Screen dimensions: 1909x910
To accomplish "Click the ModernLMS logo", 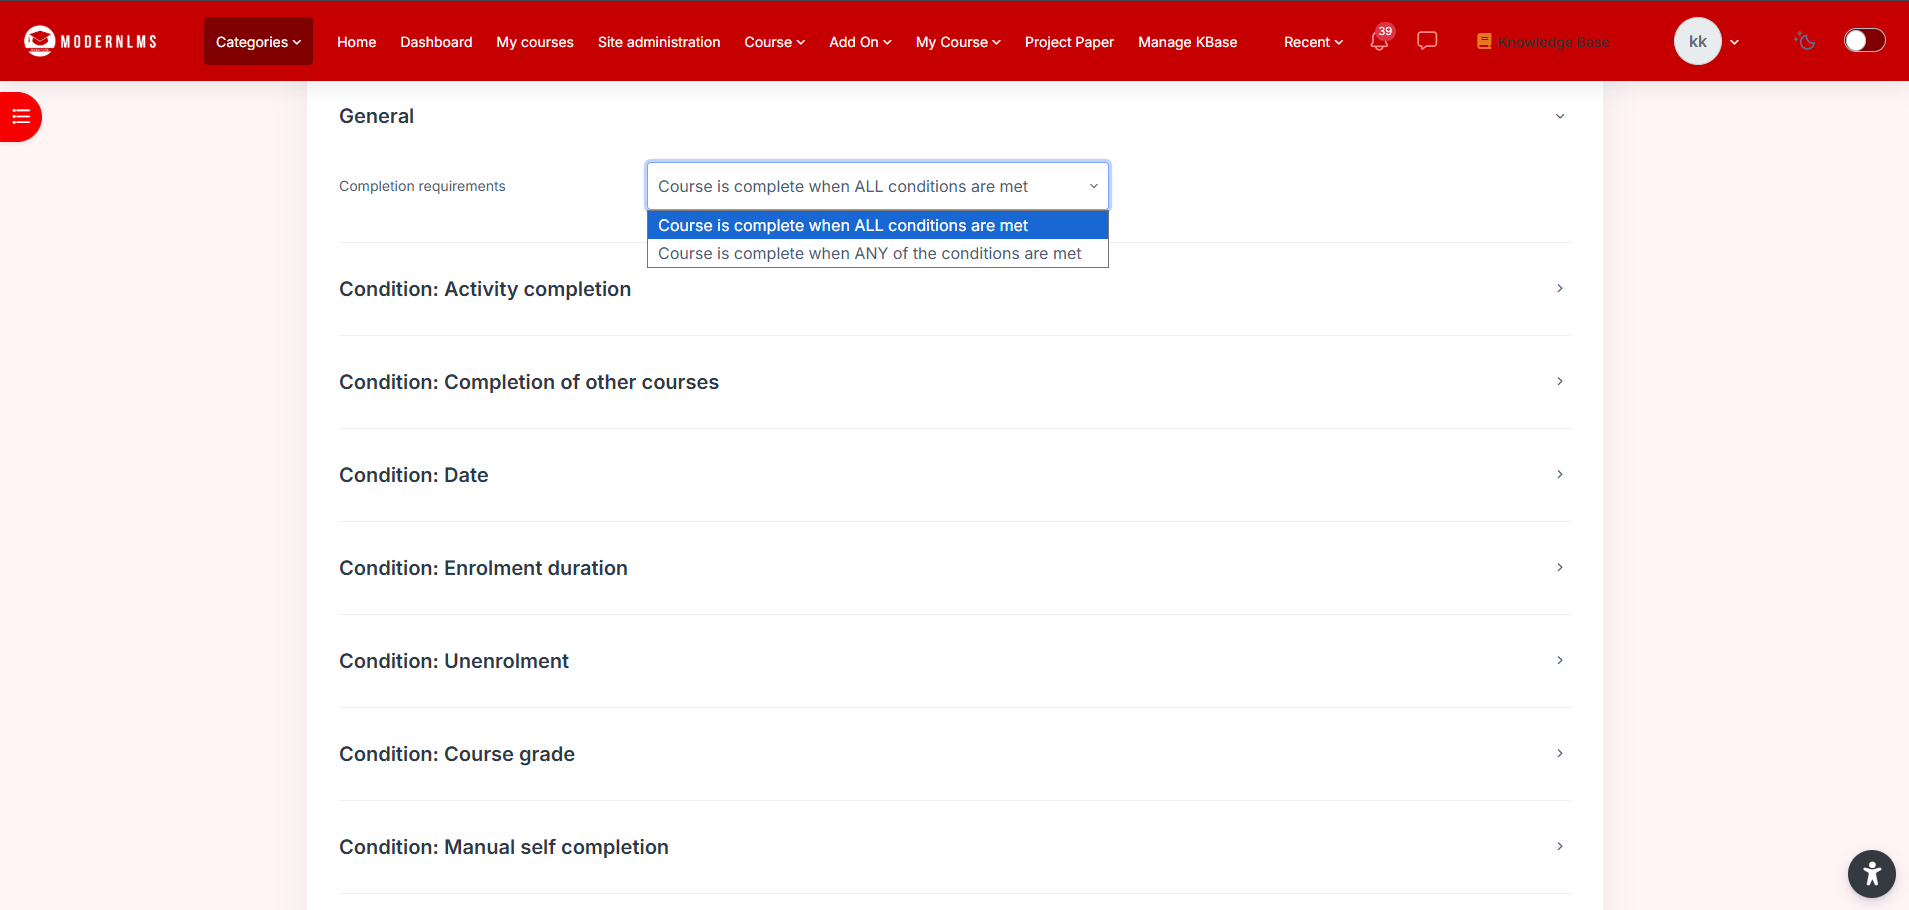I will 91,41.
